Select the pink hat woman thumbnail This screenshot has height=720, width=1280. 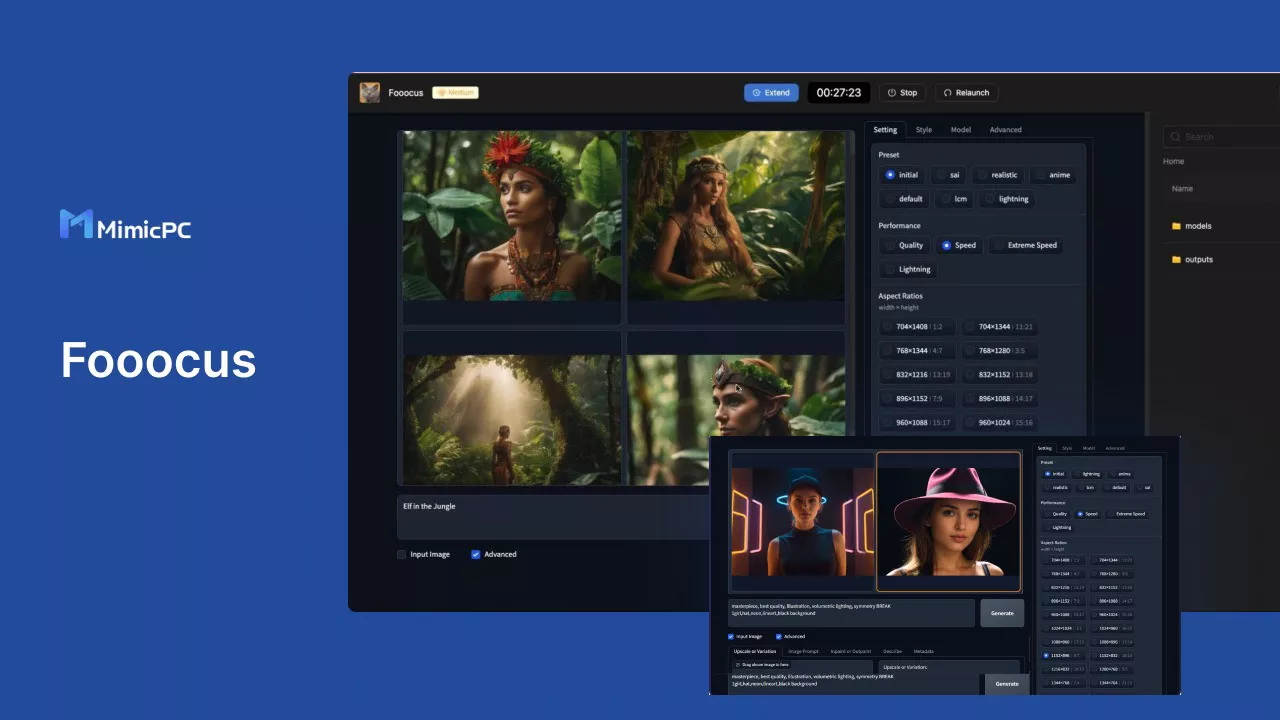coord(948,522)
